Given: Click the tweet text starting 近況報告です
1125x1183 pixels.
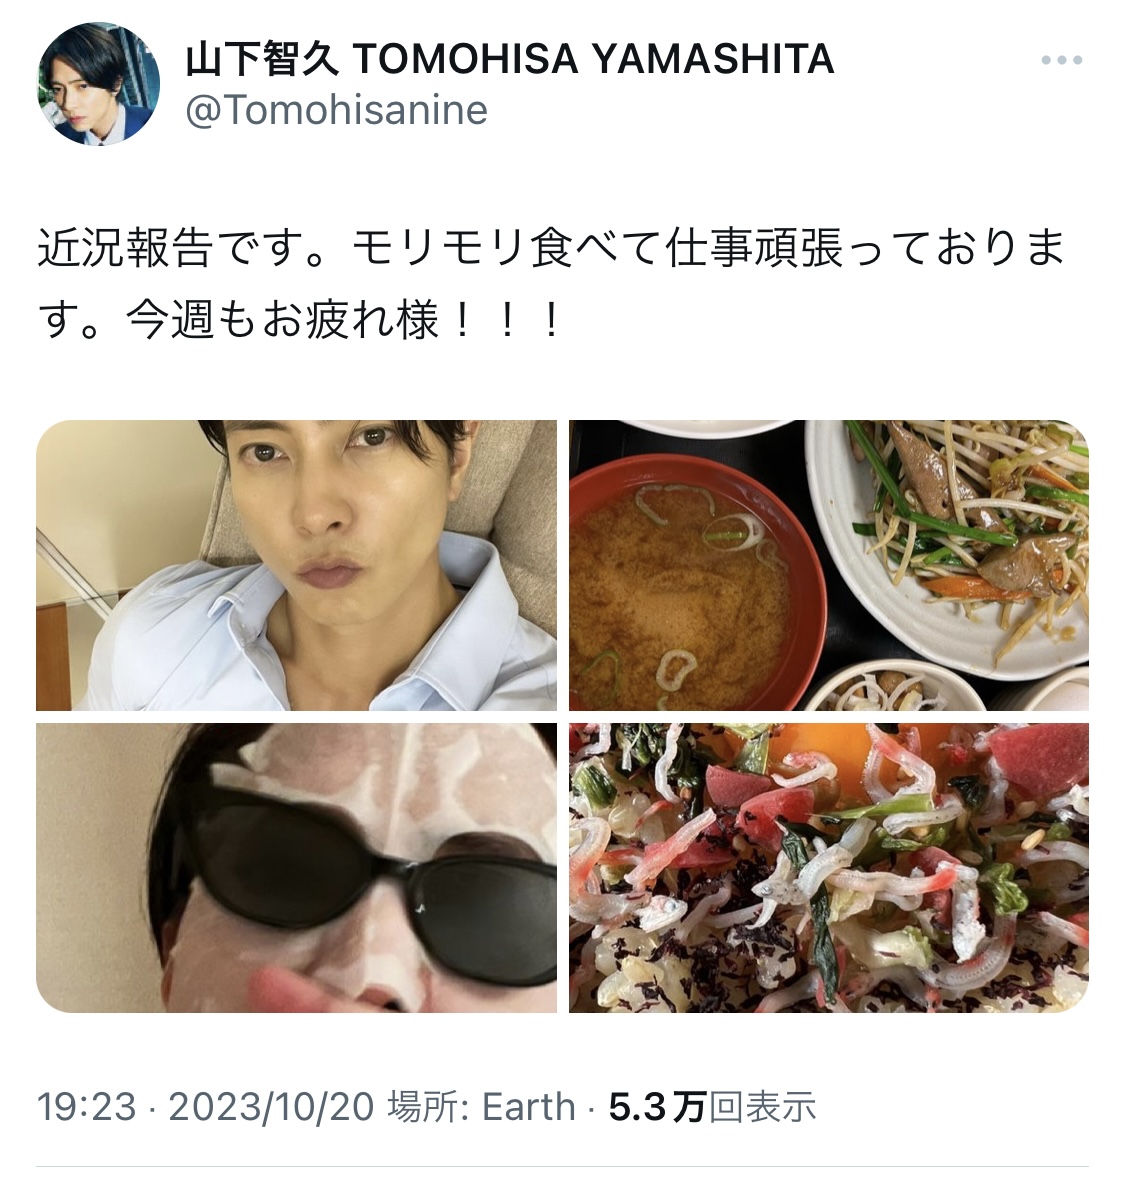Looking at the screenshot, I should tap(552, 284).
